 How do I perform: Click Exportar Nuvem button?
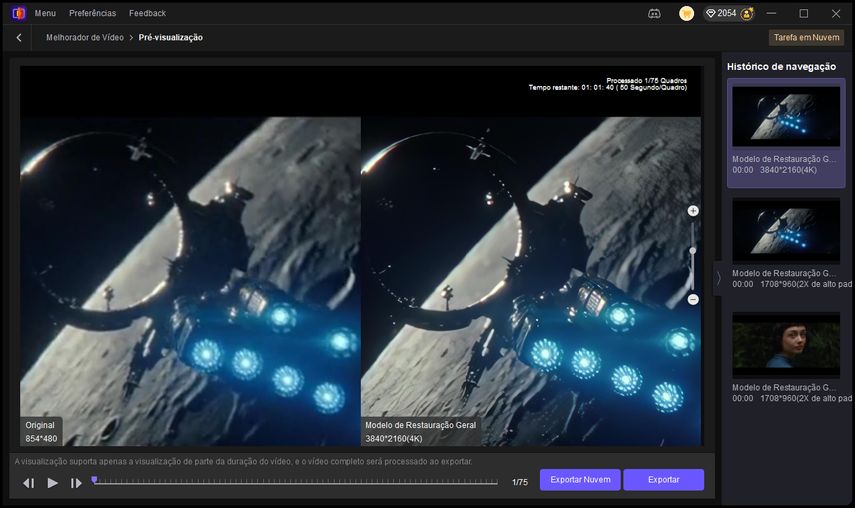coord(580,480)
